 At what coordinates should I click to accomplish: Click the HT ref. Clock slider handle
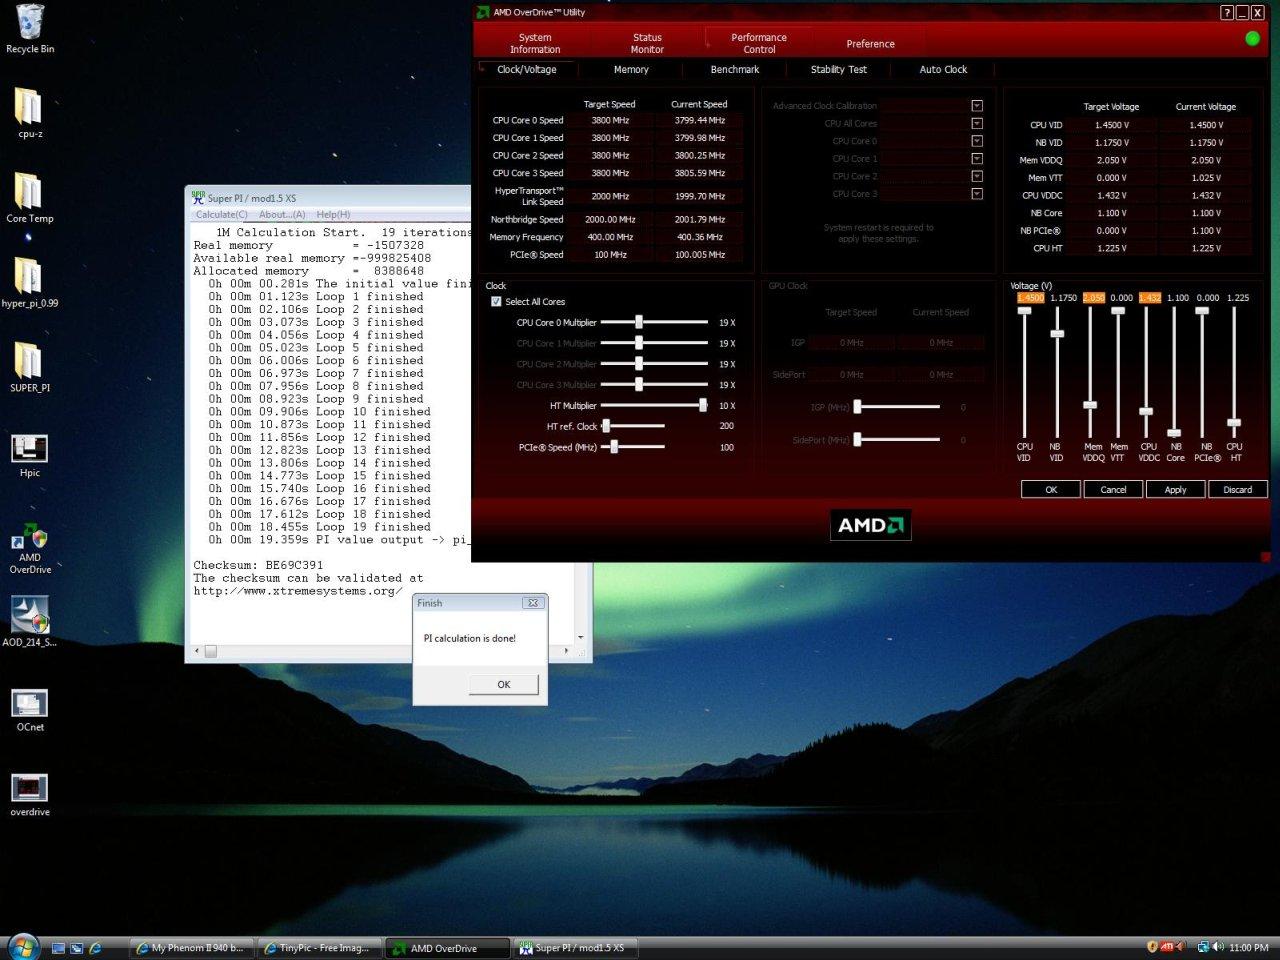click(606, 426)
